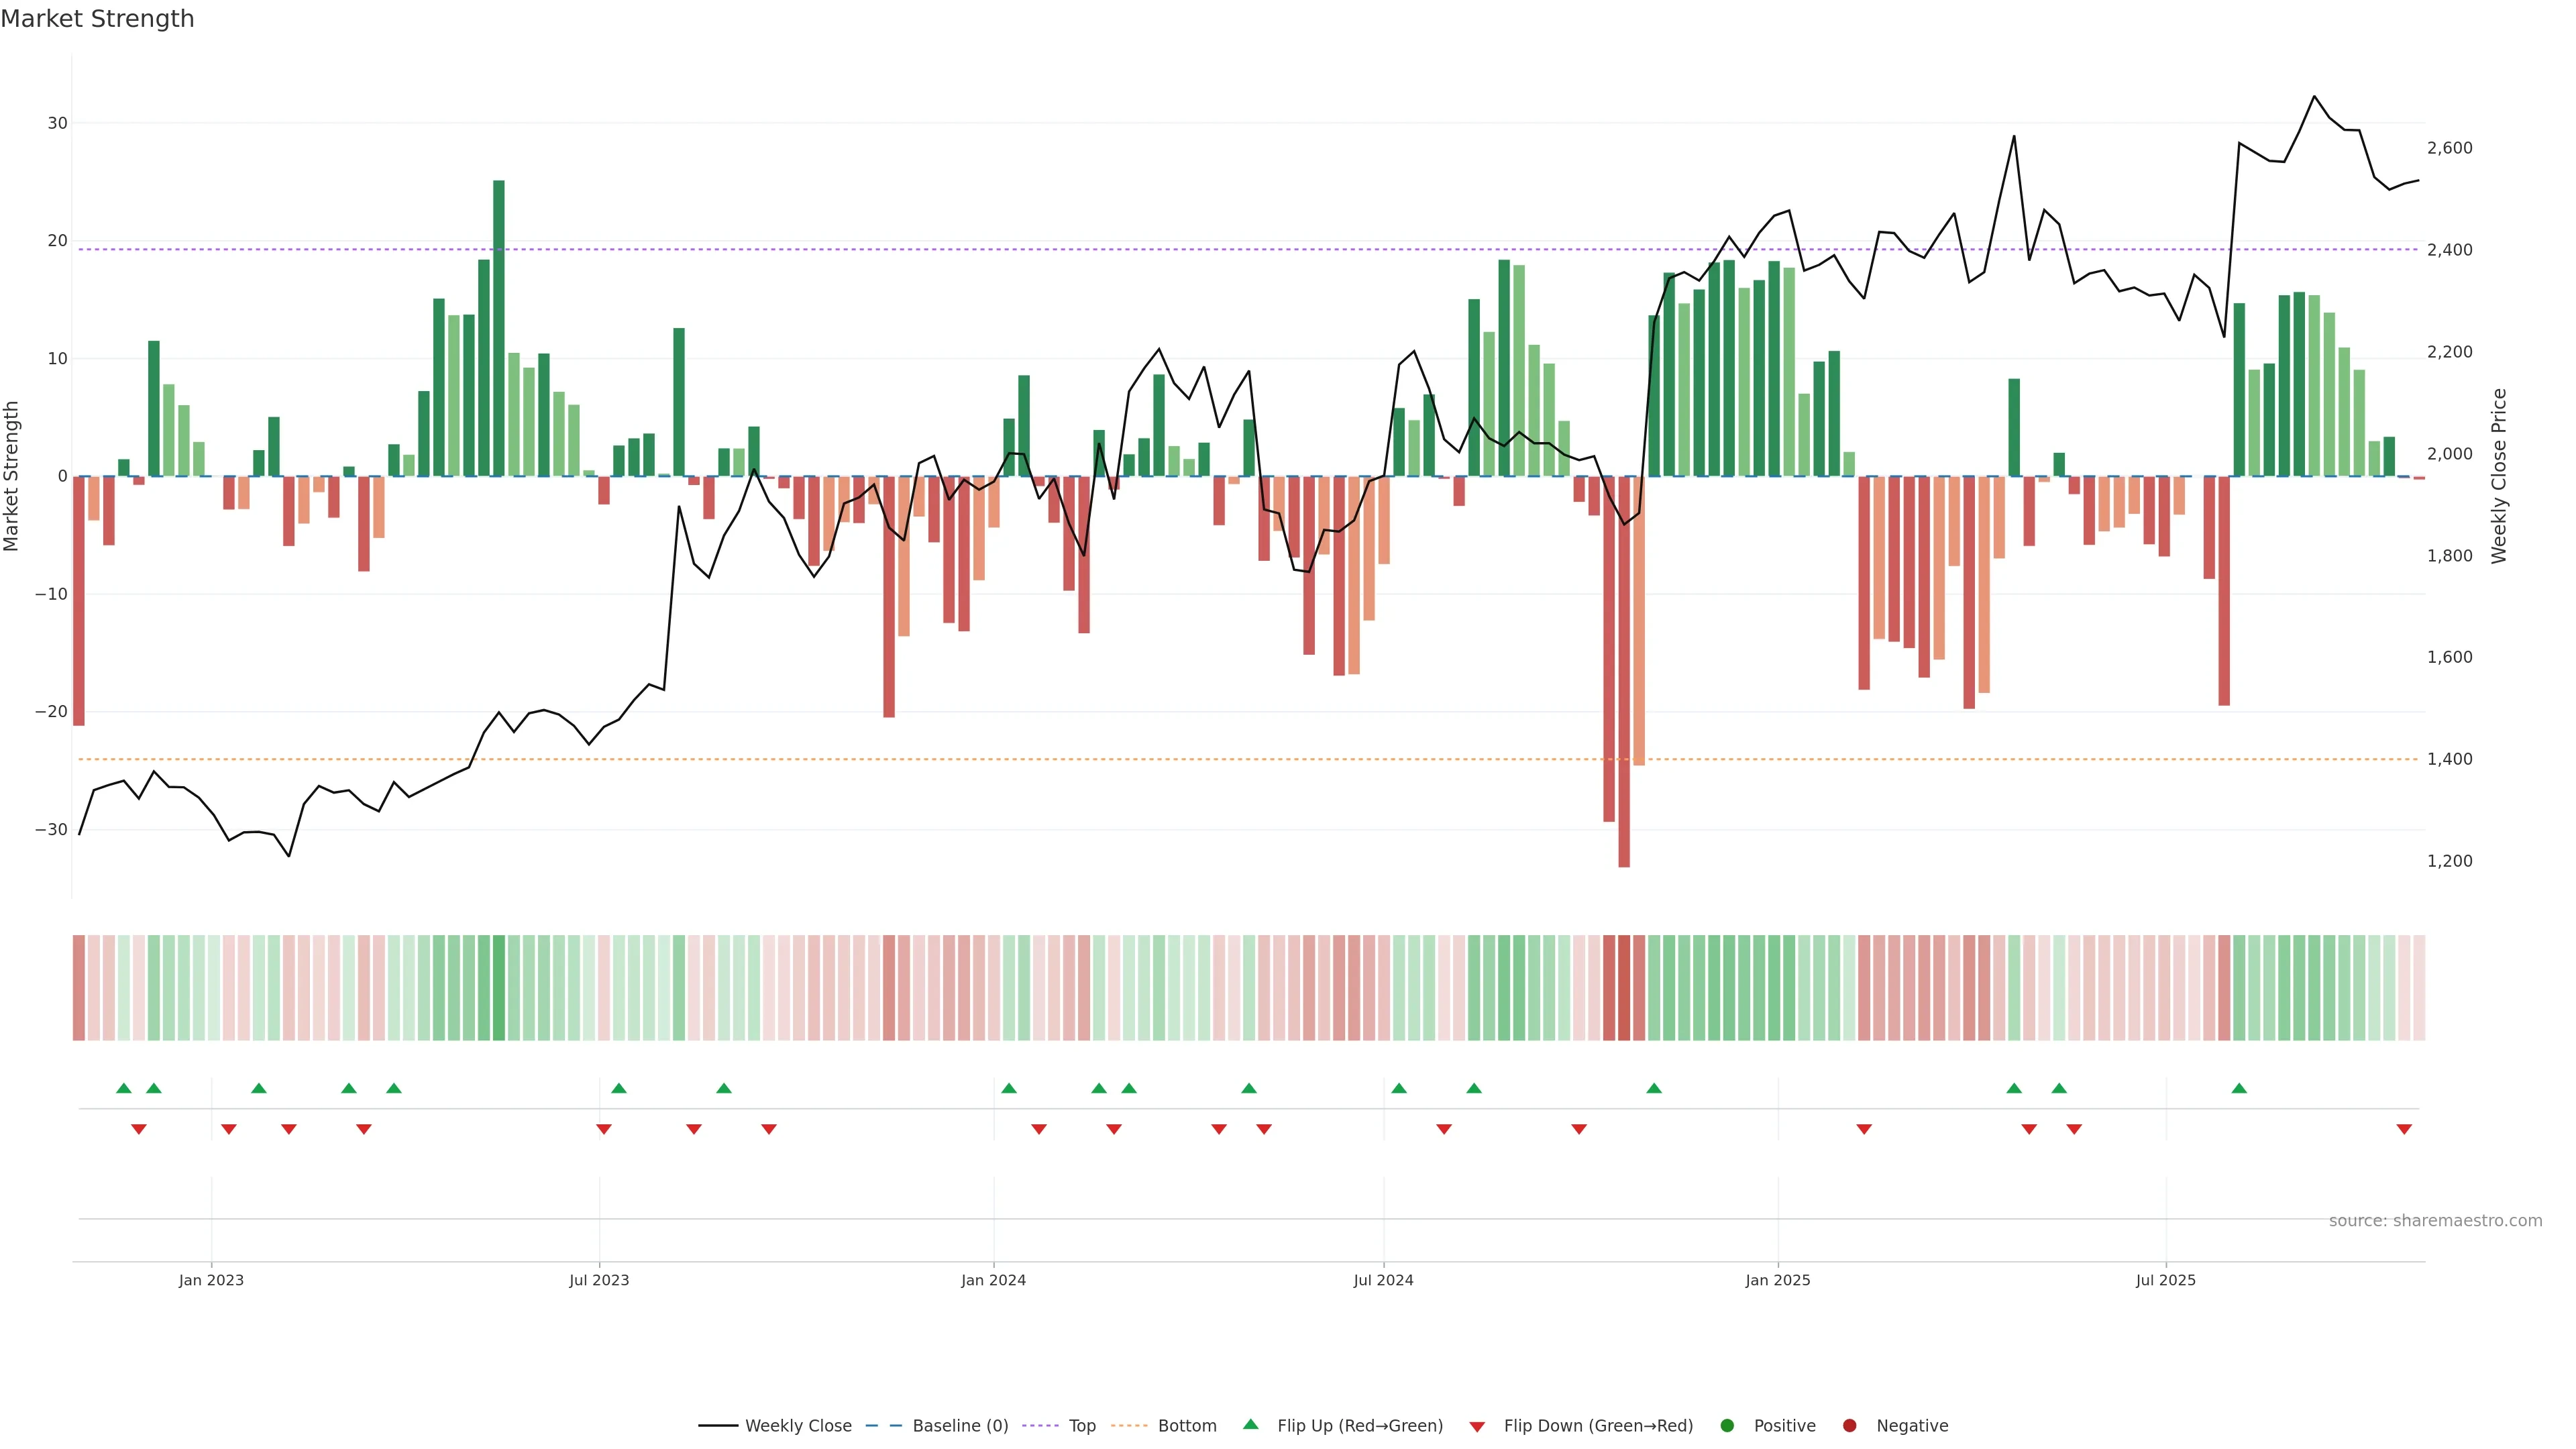Click the red Flip Down triangle legend icon
The height and width of the screenshot is (1449, 2576).
tap(1476, 1427)
